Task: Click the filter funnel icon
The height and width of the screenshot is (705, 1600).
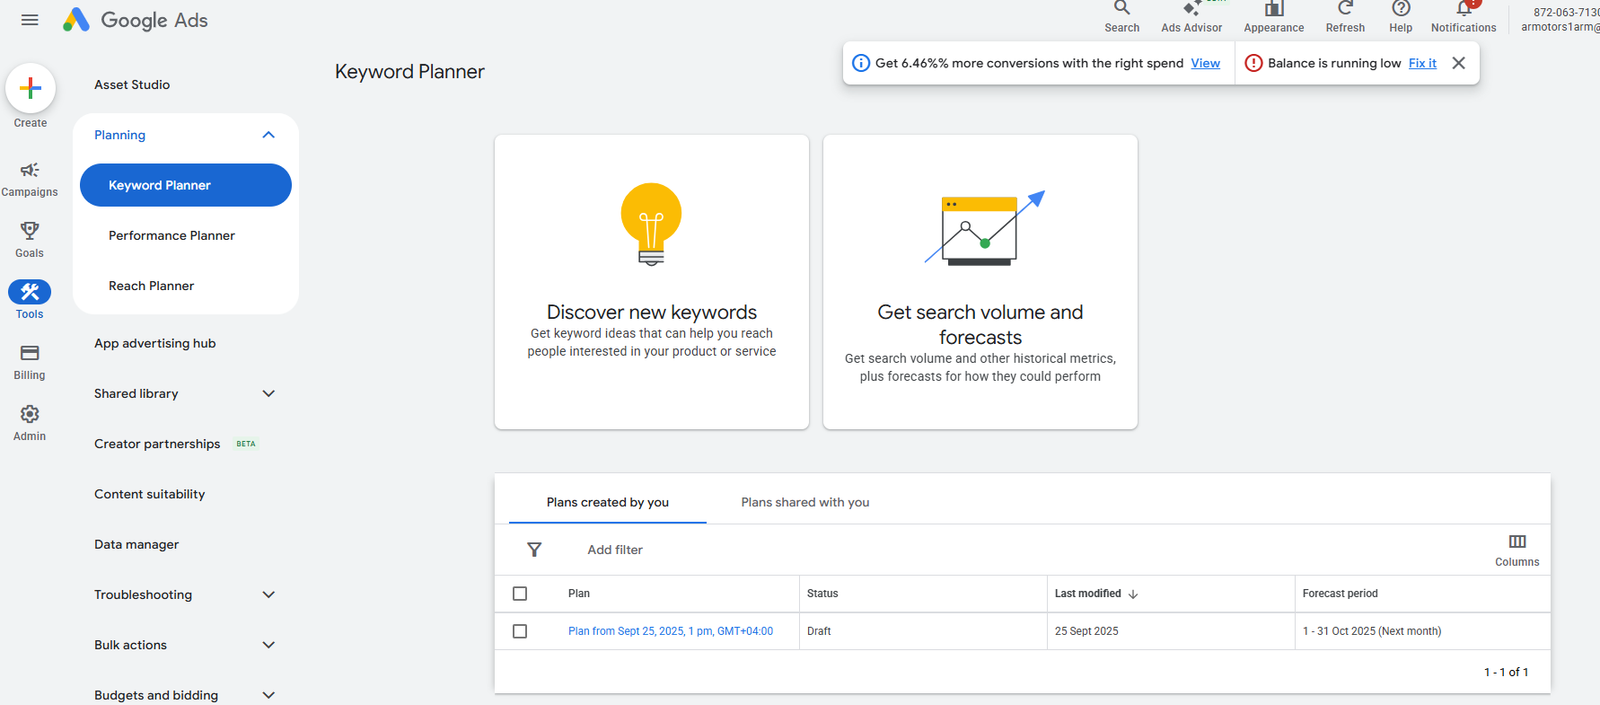Action: tap(534, 550)
